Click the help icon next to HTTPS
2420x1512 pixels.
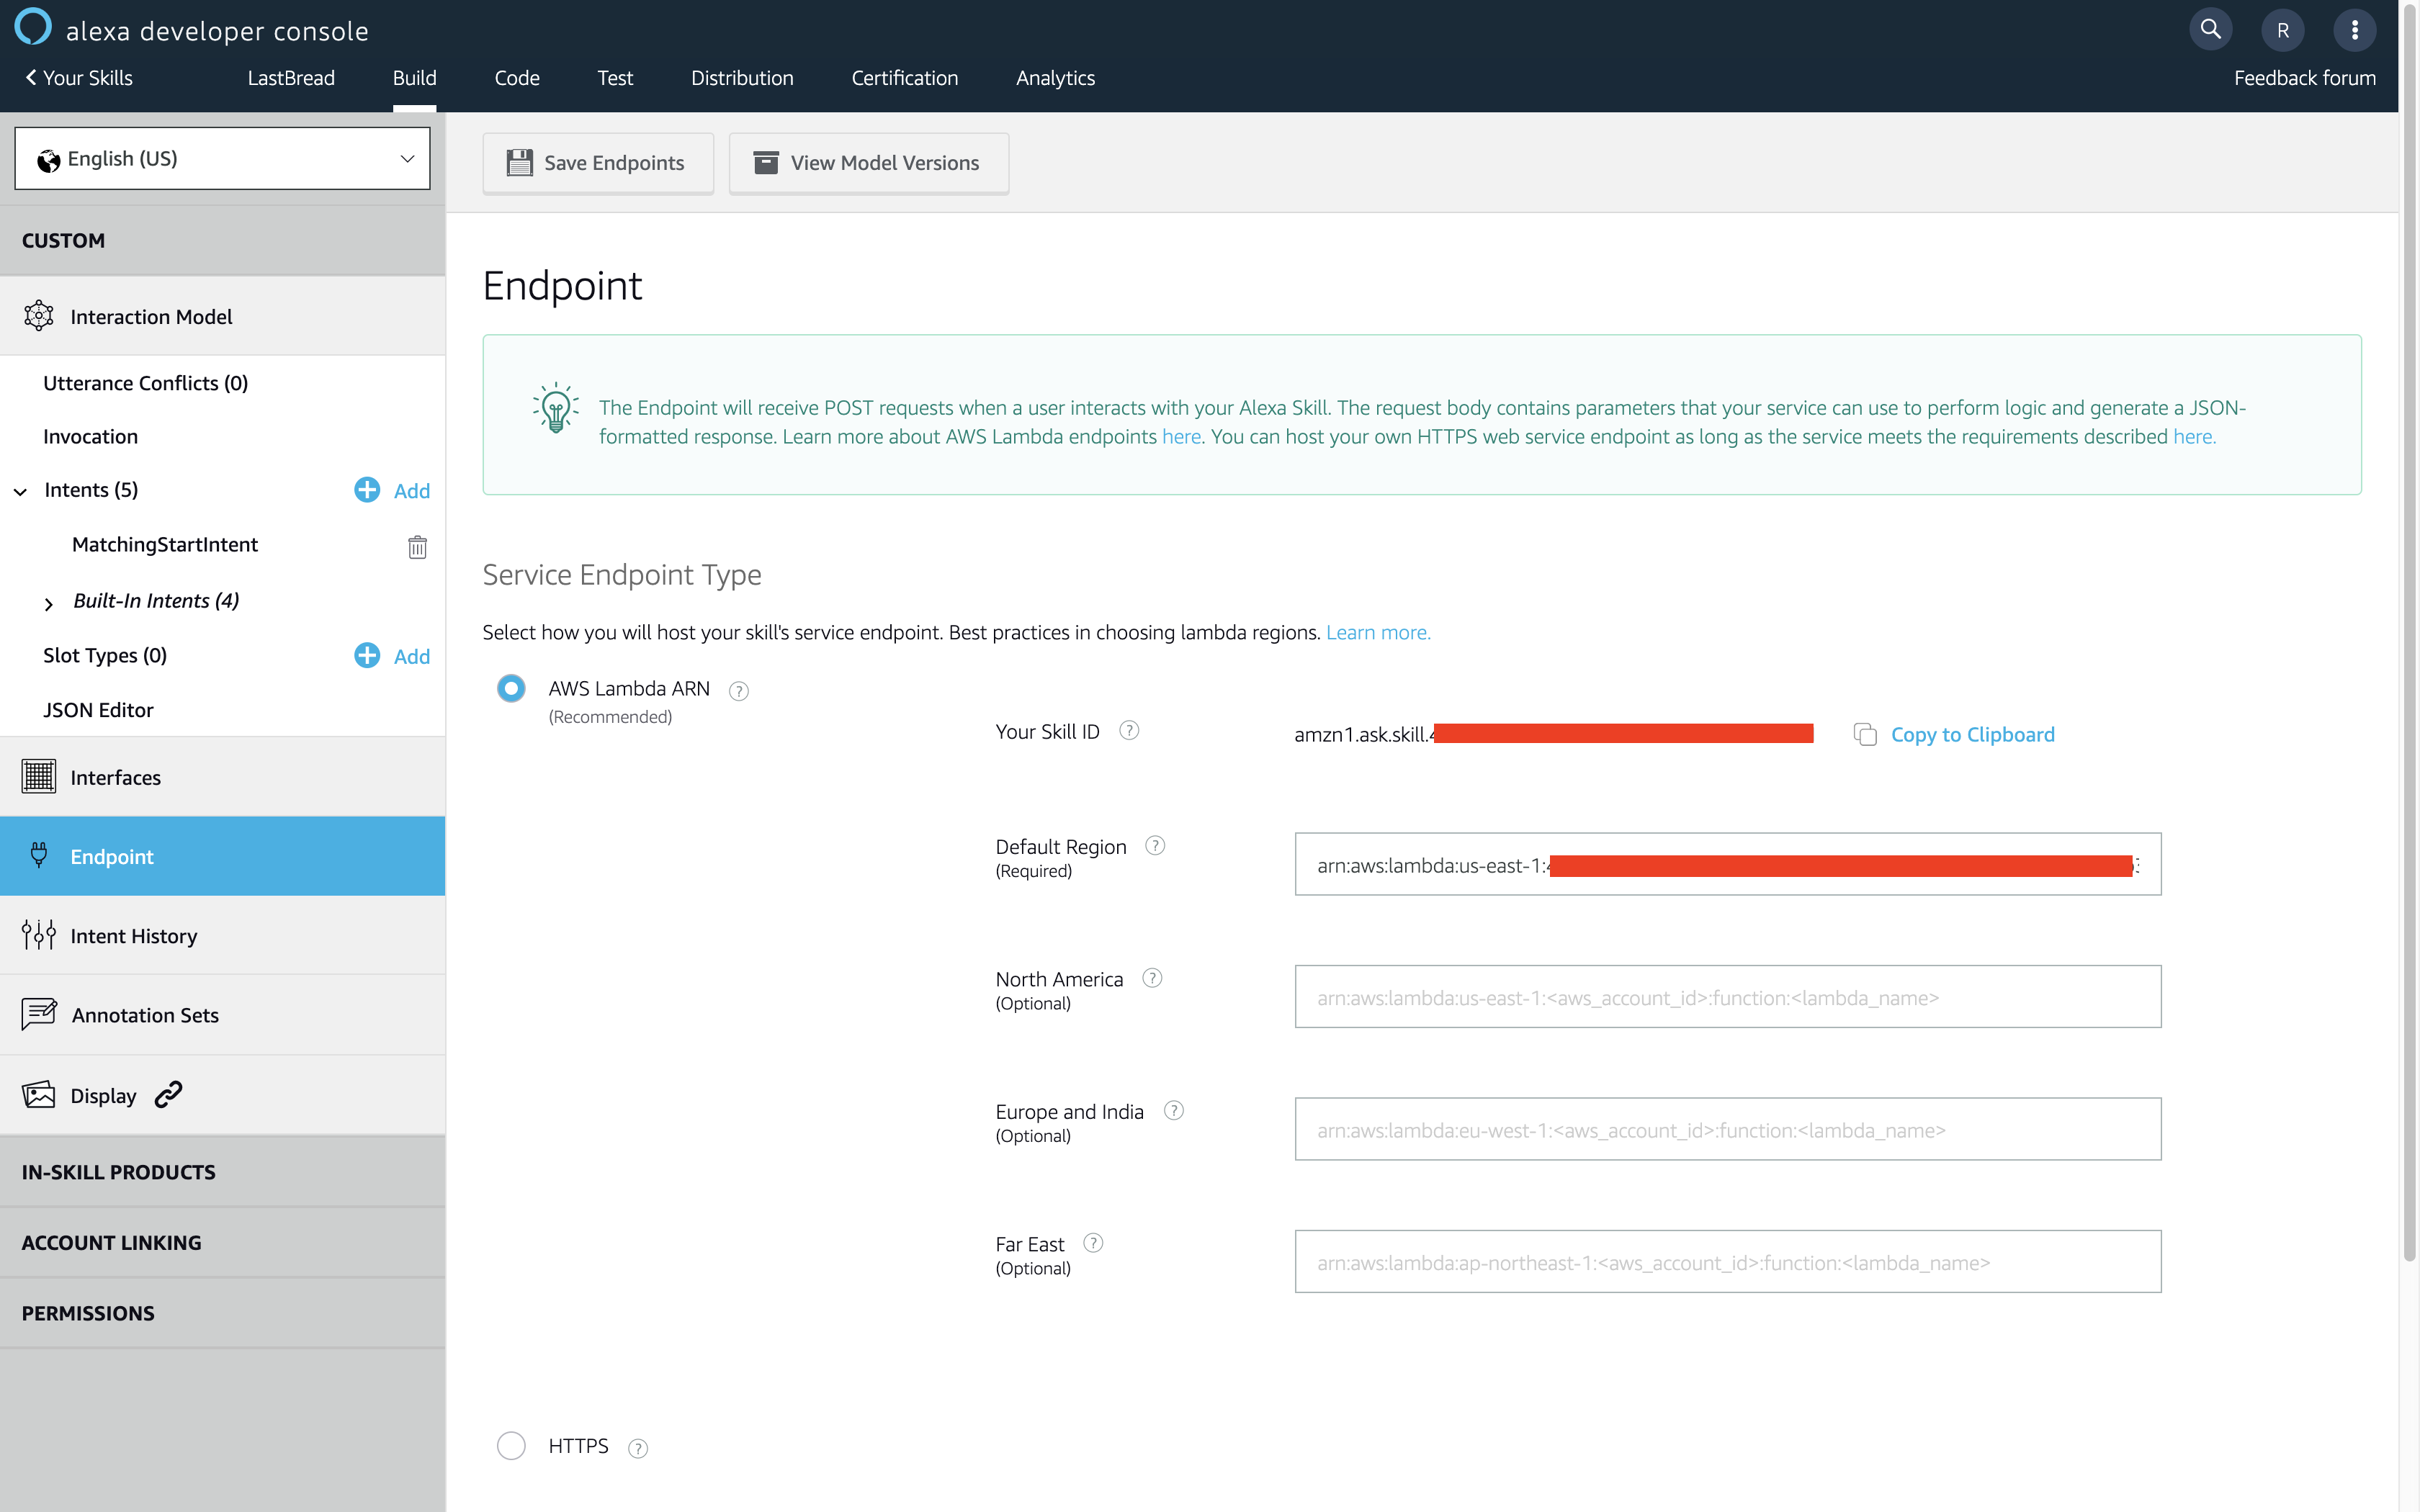tap(638, 1448)
